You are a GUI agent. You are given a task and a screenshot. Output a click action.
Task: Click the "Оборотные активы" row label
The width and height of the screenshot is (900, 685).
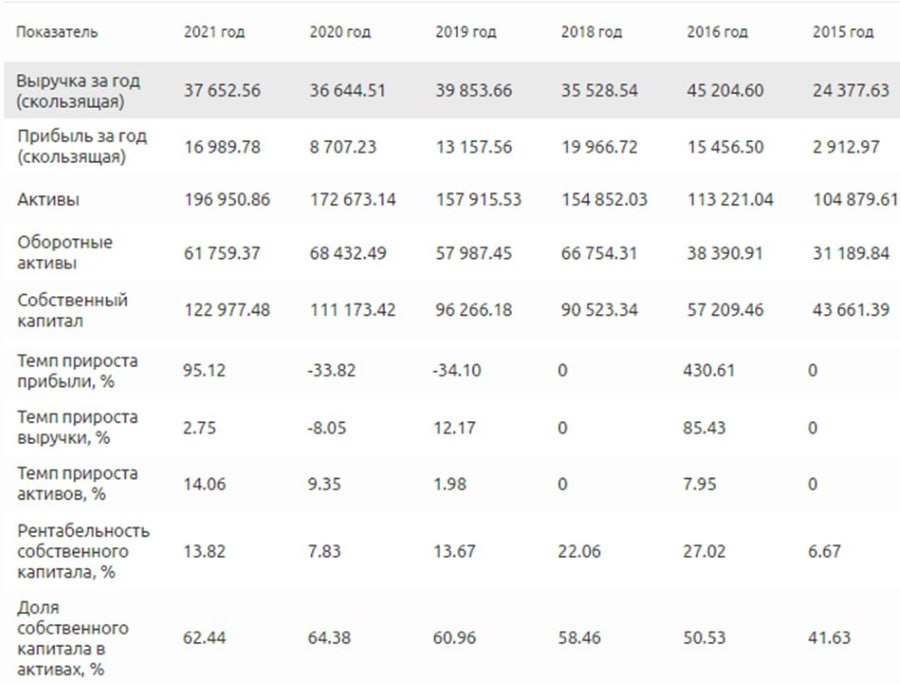(64, 253)
